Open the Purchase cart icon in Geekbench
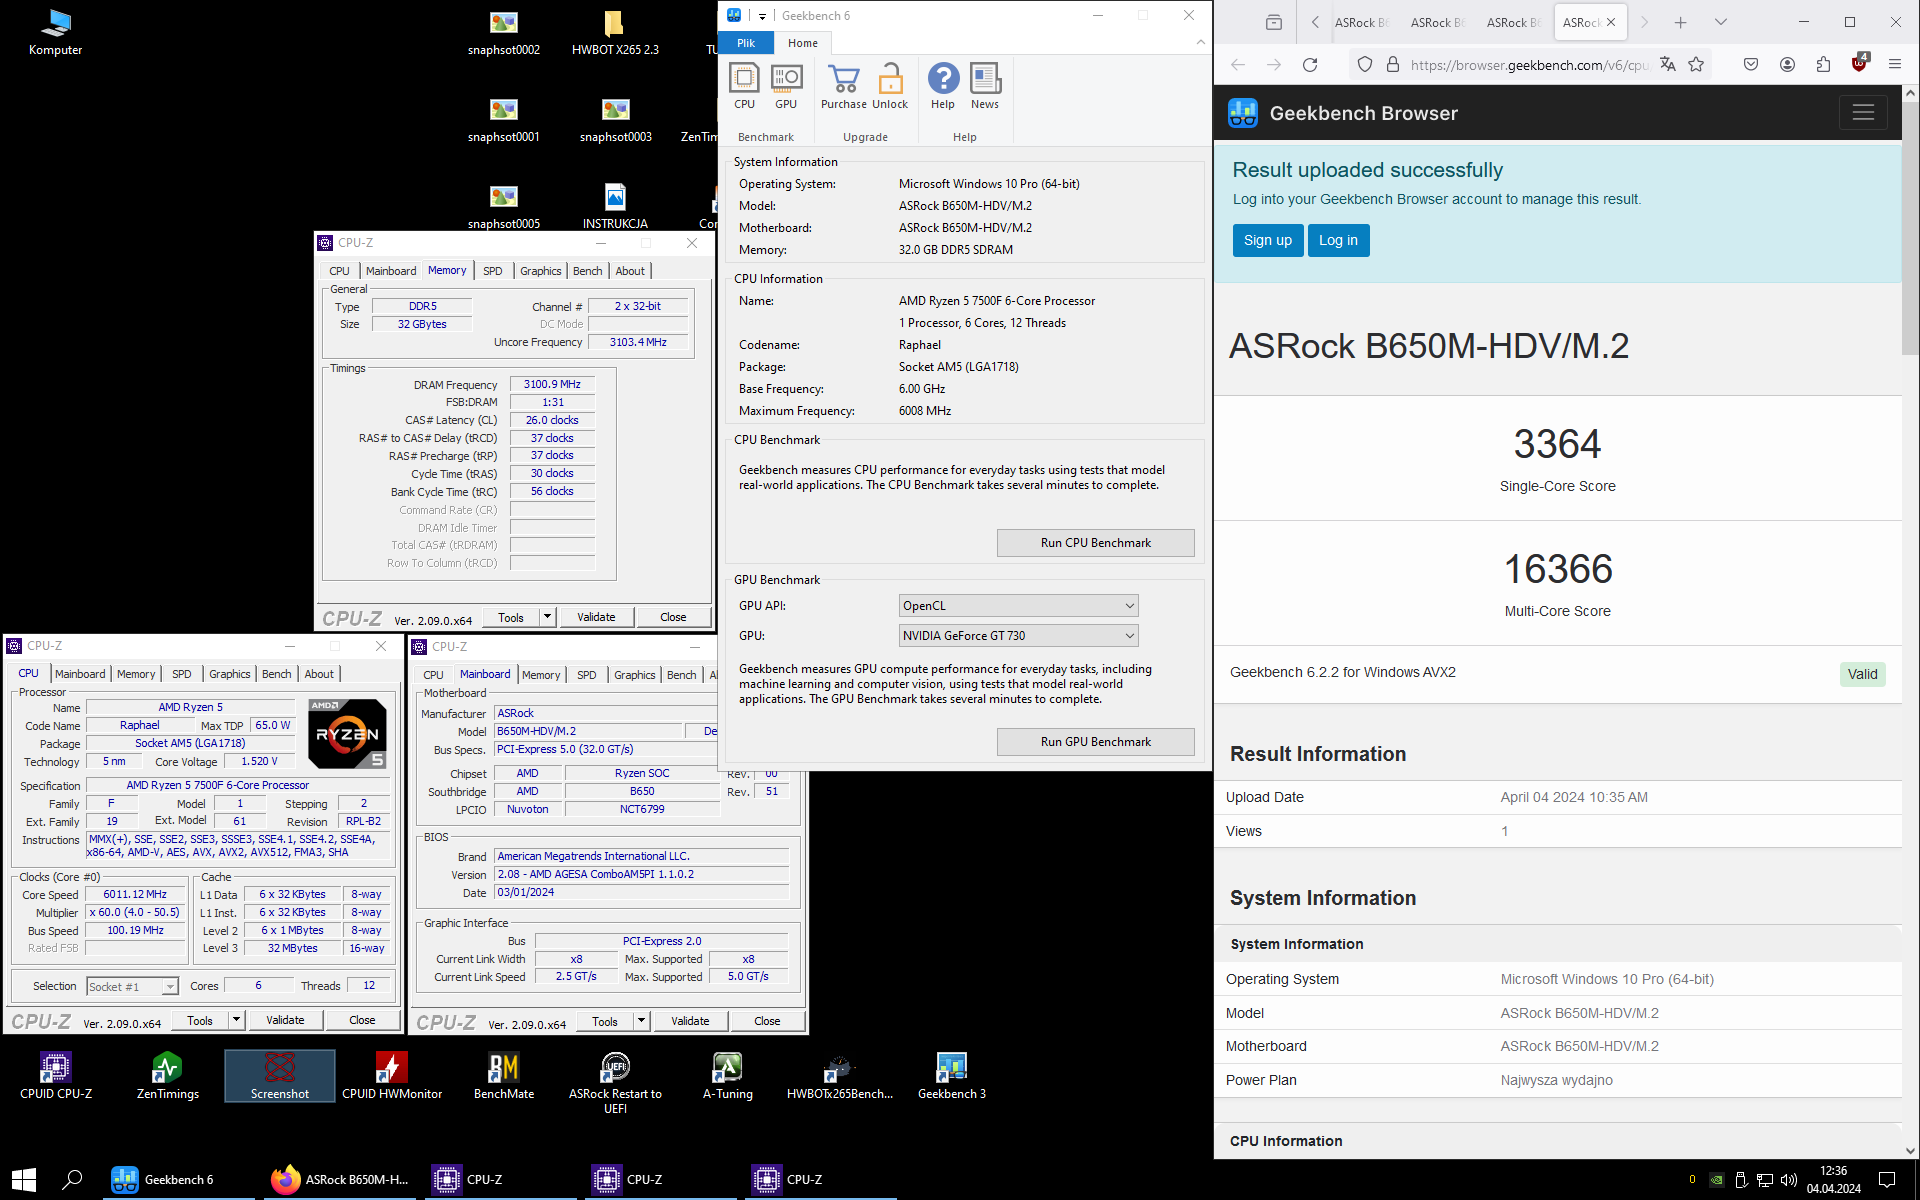Image resolution: width=1920 pixels, height=1200 pixels. [844, 86]
